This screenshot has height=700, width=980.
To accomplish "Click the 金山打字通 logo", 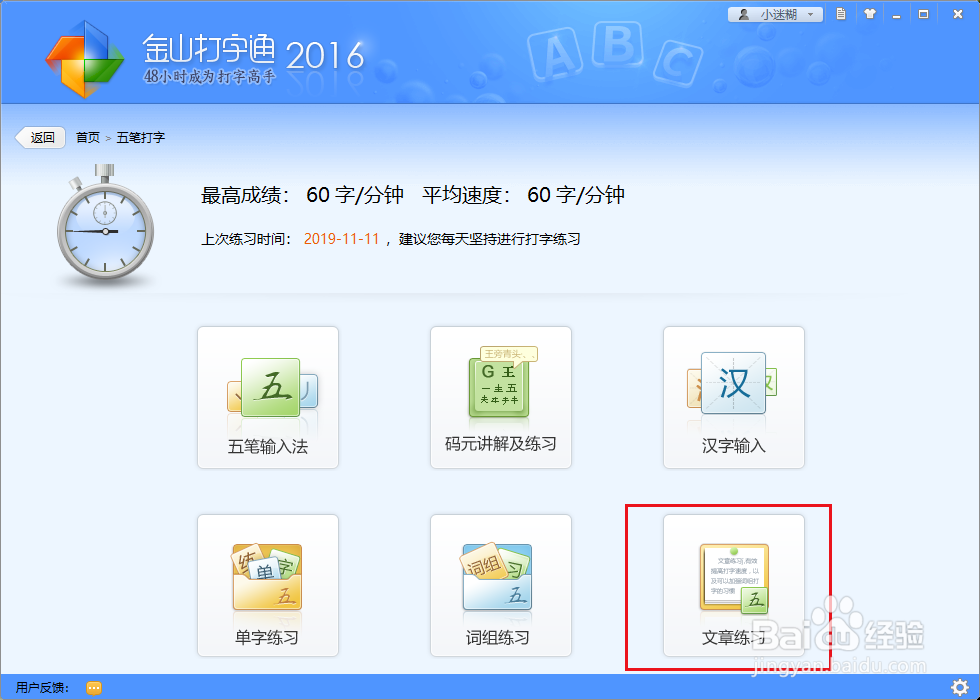I will pyautogui.click(x=85, y=59).
